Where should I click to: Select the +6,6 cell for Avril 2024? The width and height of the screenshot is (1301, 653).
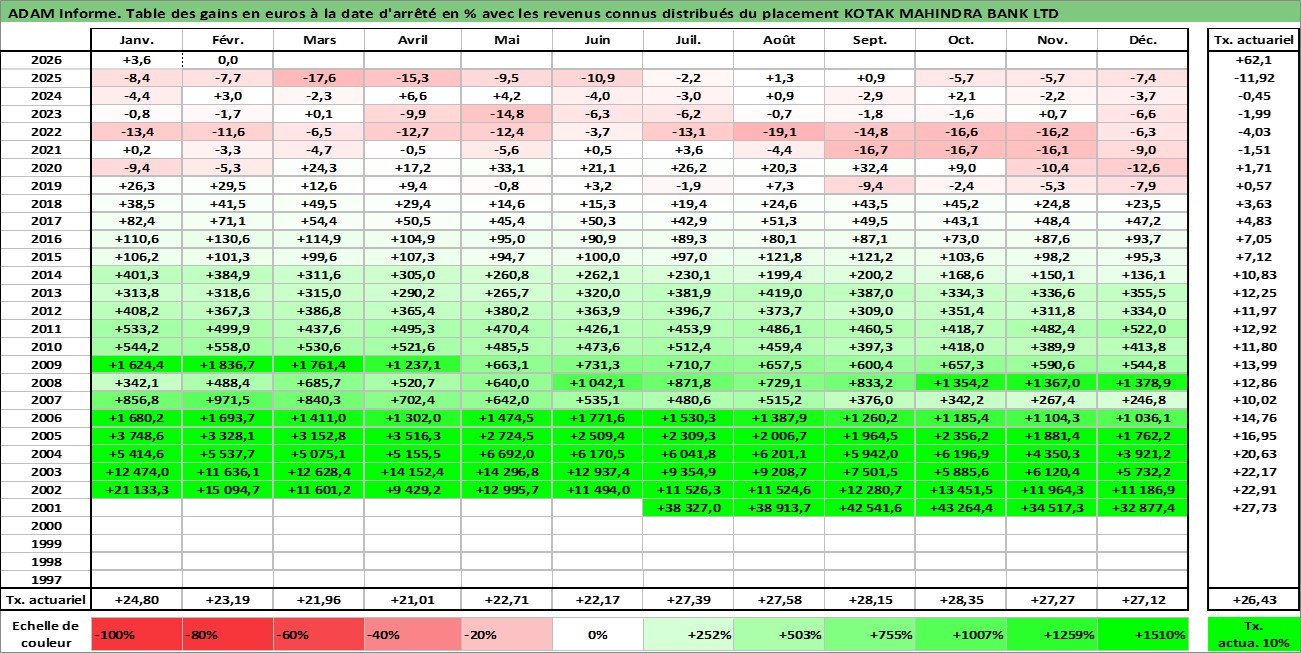click(x=412, y=96)
